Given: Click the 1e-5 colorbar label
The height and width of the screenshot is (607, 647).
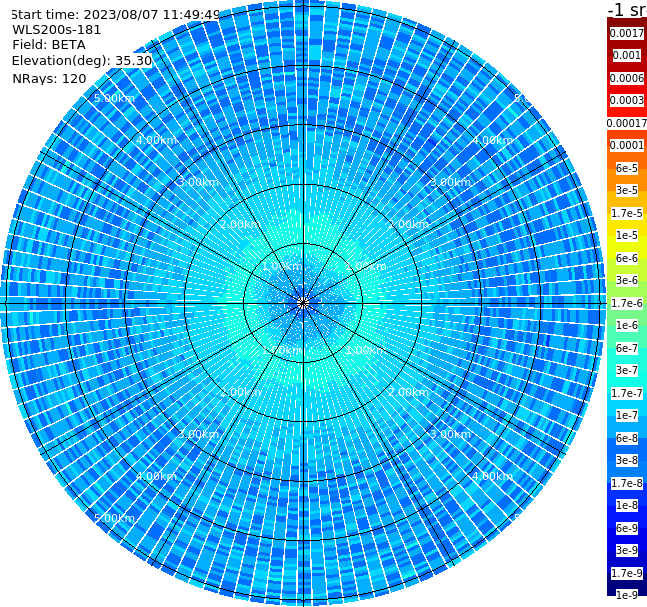Looking at the screenshot, I should coord(627,235).
